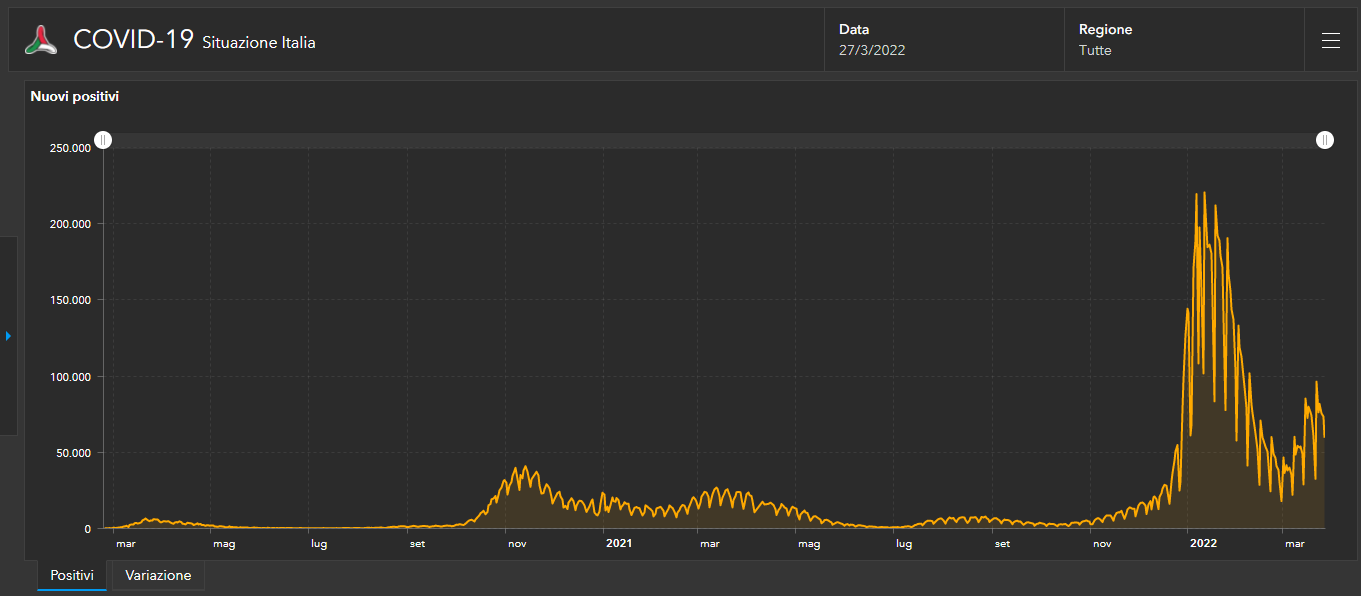Click the highest peak of the orange curve
The width and height of the screenshot is (1361, 596).
click(x=1203, y=193)
